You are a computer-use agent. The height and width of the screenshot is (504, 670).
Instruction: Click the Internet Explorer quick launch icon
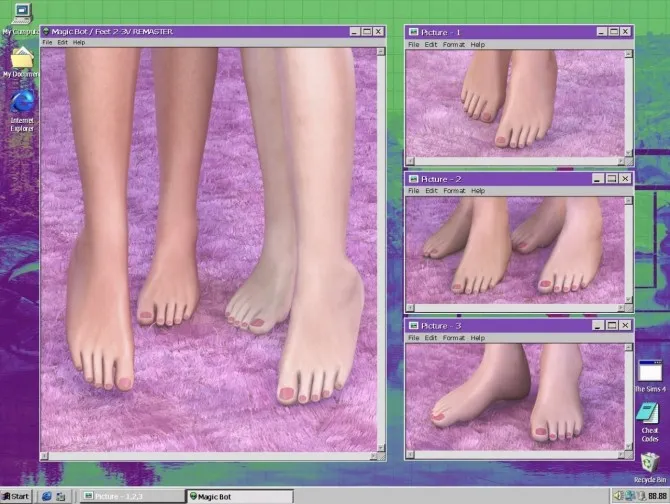47,496
